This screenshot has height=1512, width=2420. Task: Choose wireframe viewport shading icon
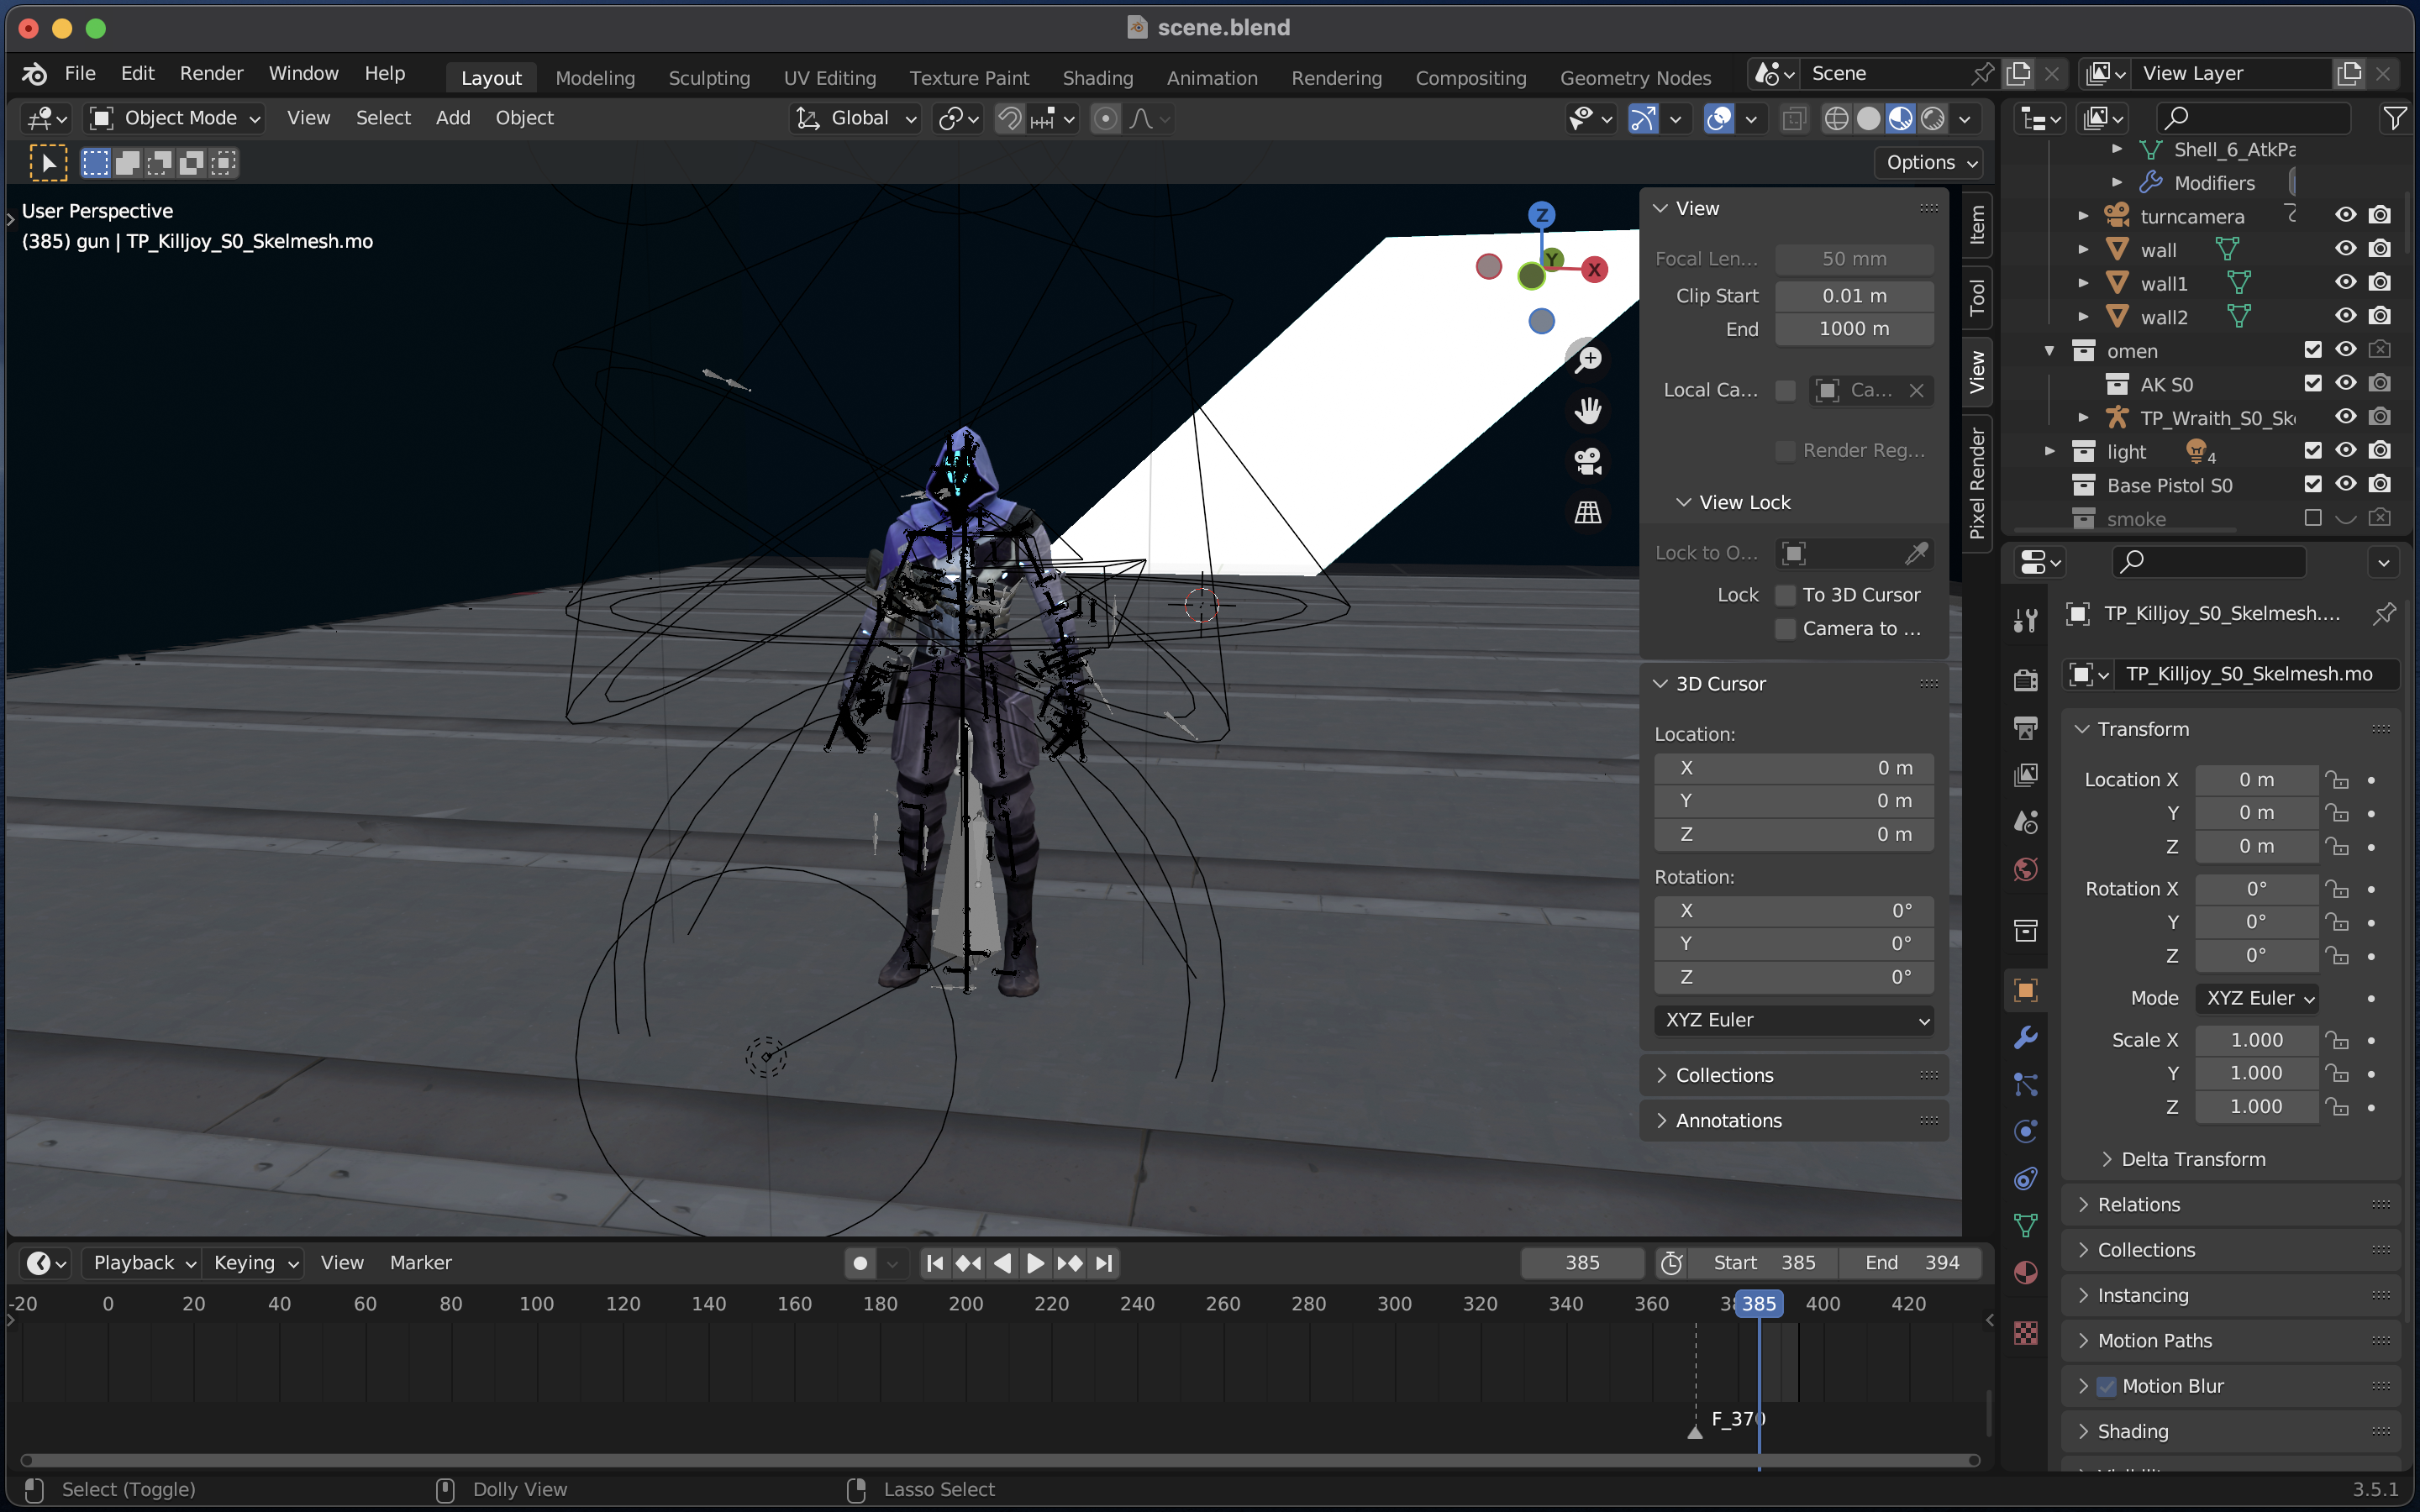1836,119
